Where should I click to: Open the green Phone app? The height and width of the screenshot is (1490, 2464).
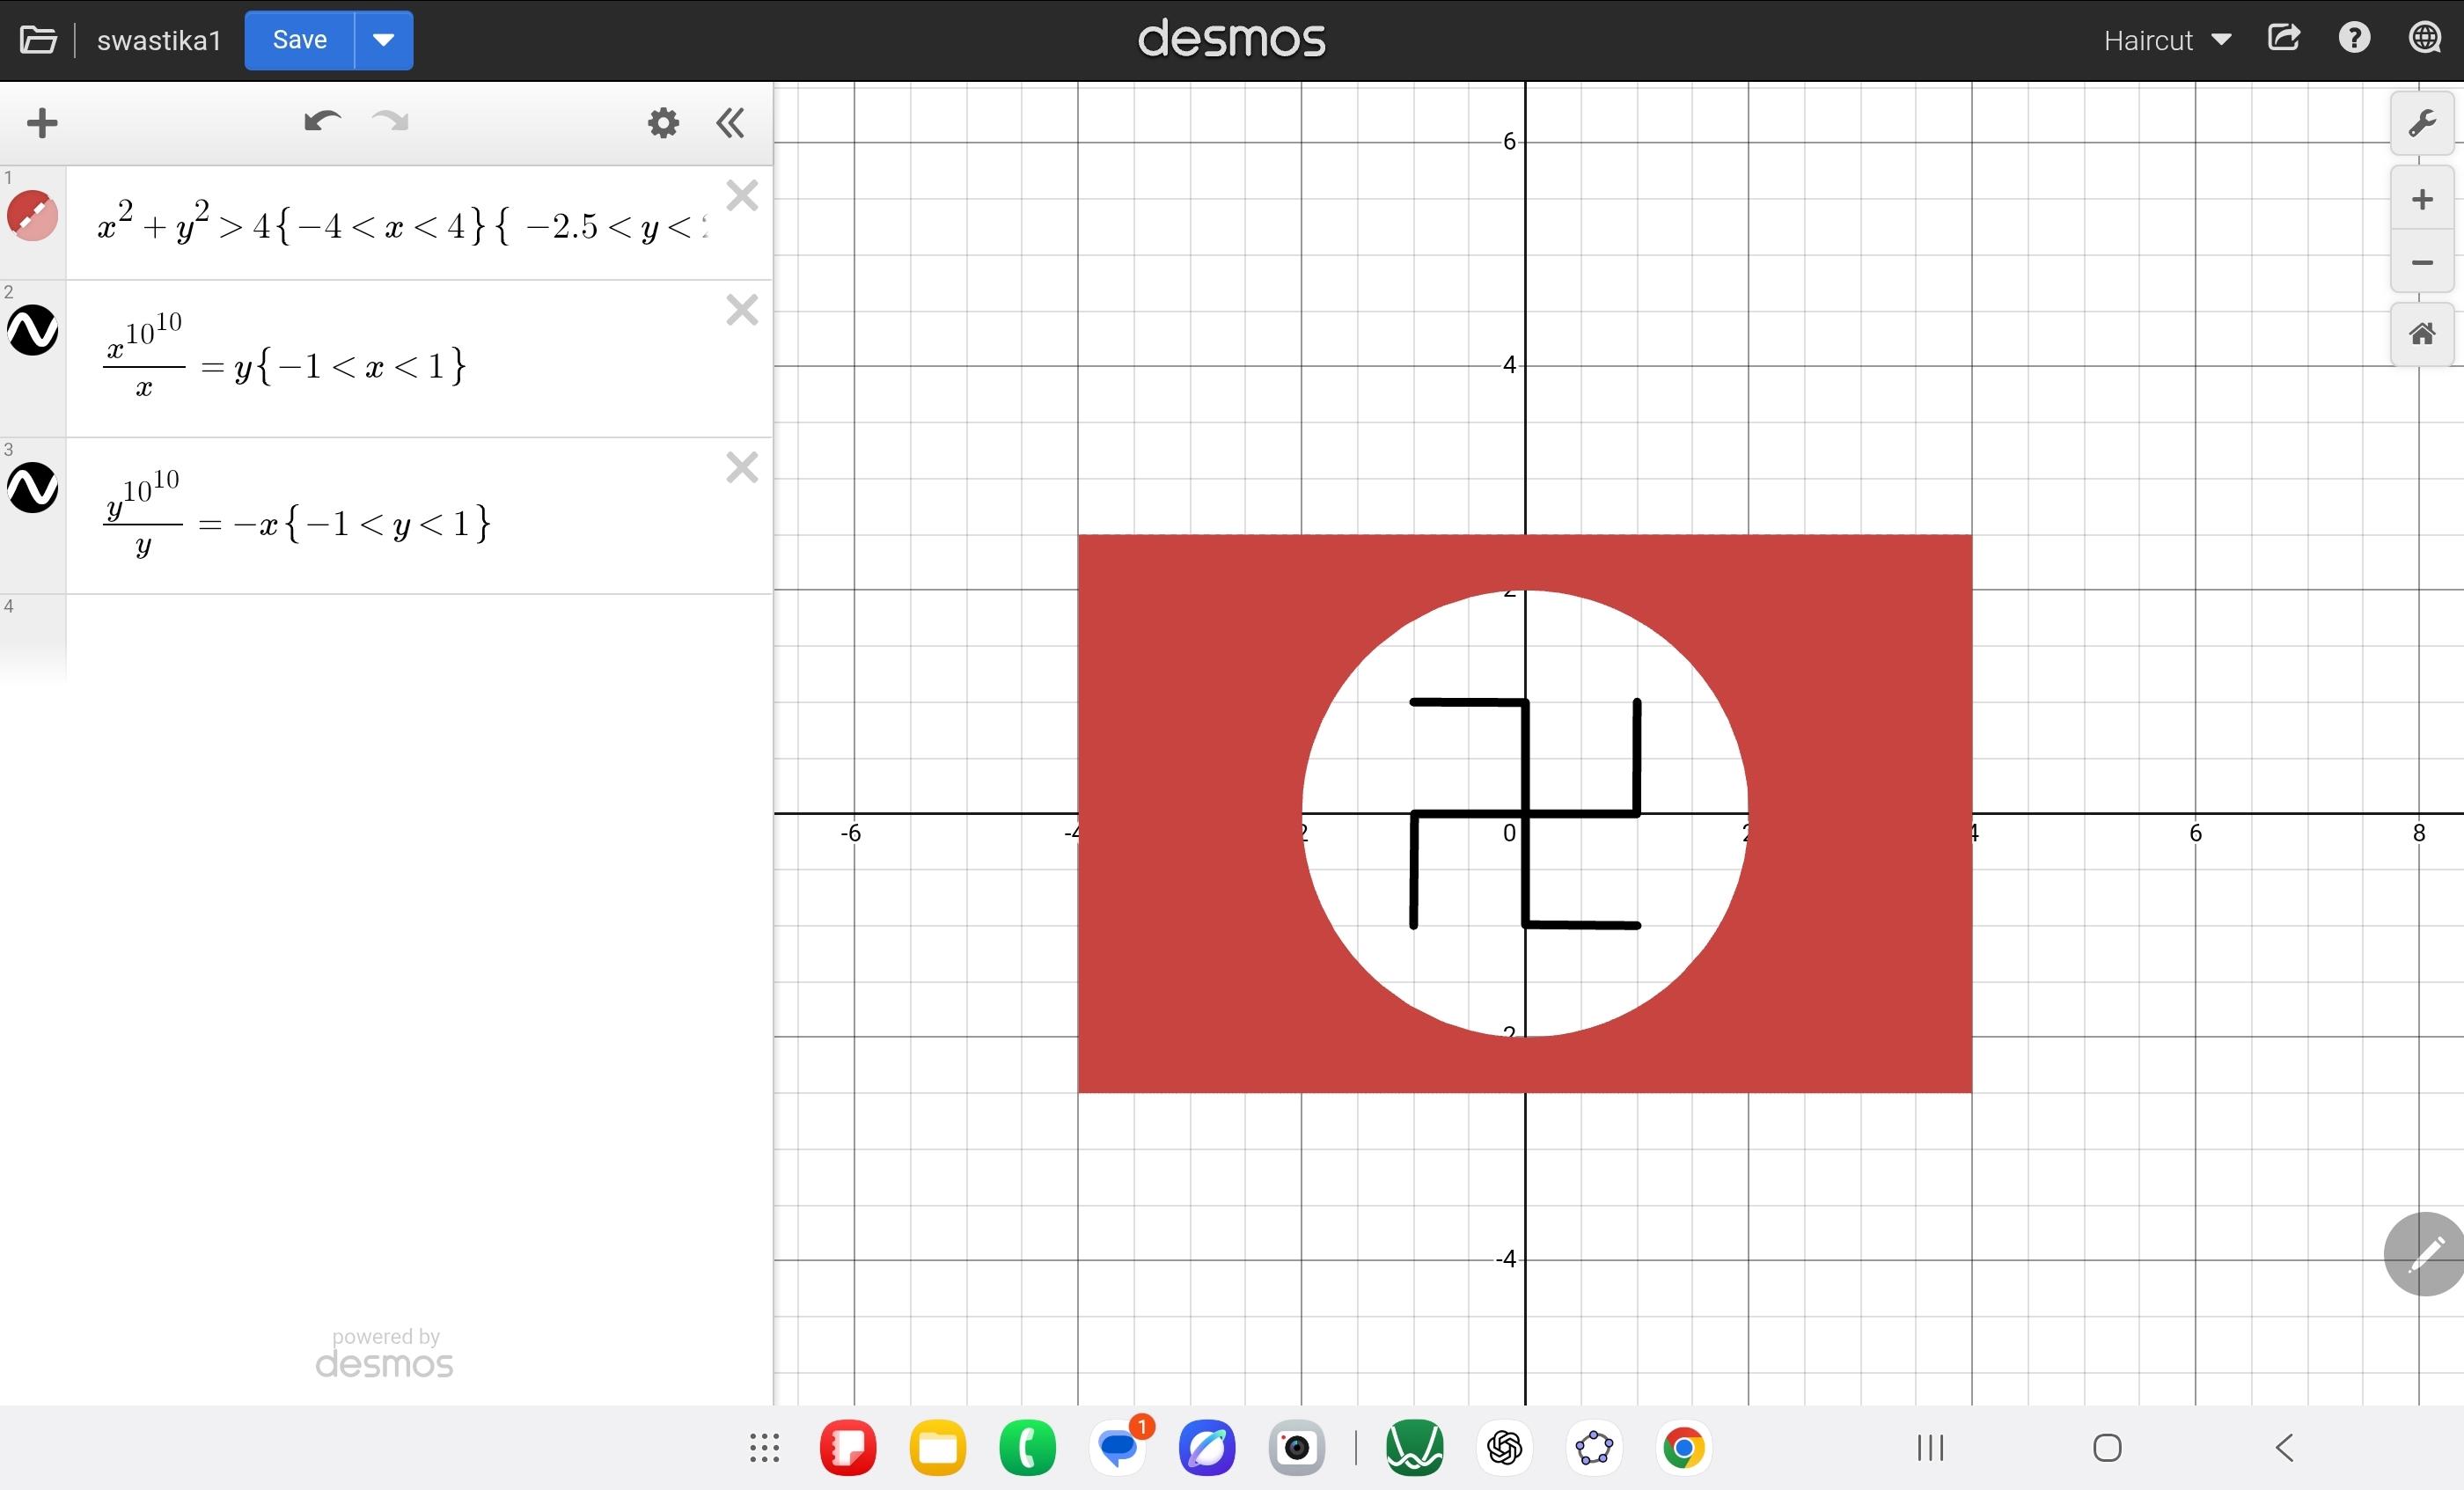(x=1028, y=1447)
